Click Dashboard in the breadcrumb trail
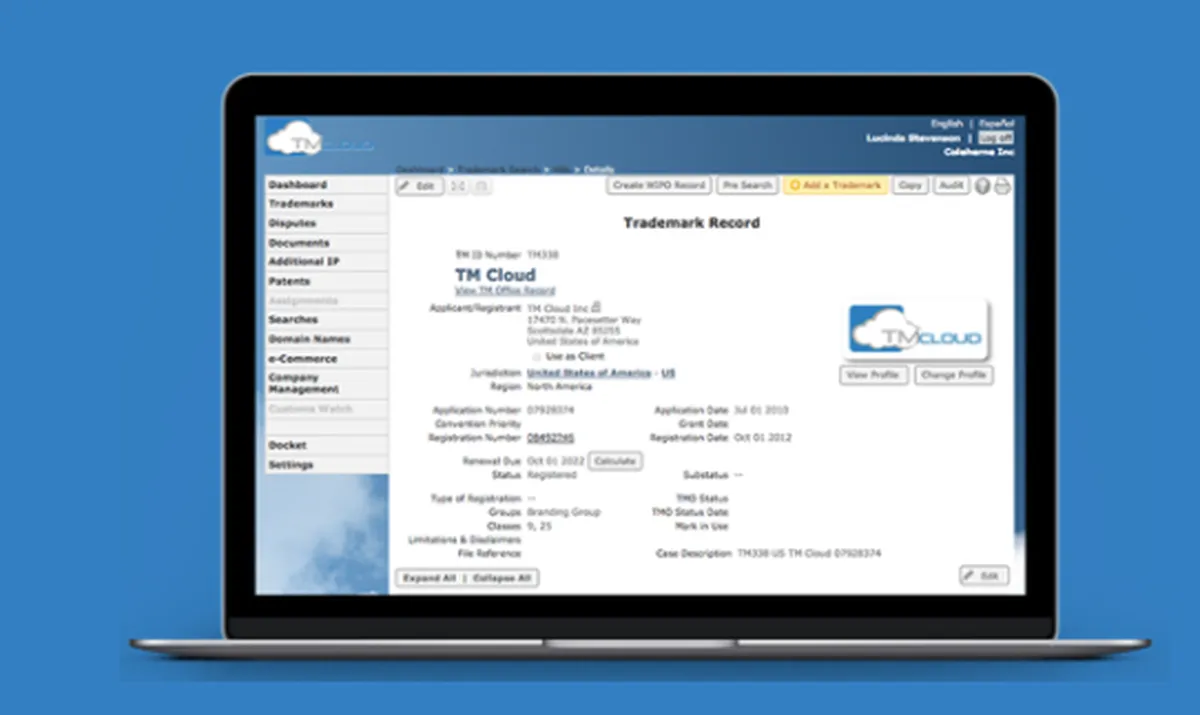1200x715 pixels. (418, 170)
